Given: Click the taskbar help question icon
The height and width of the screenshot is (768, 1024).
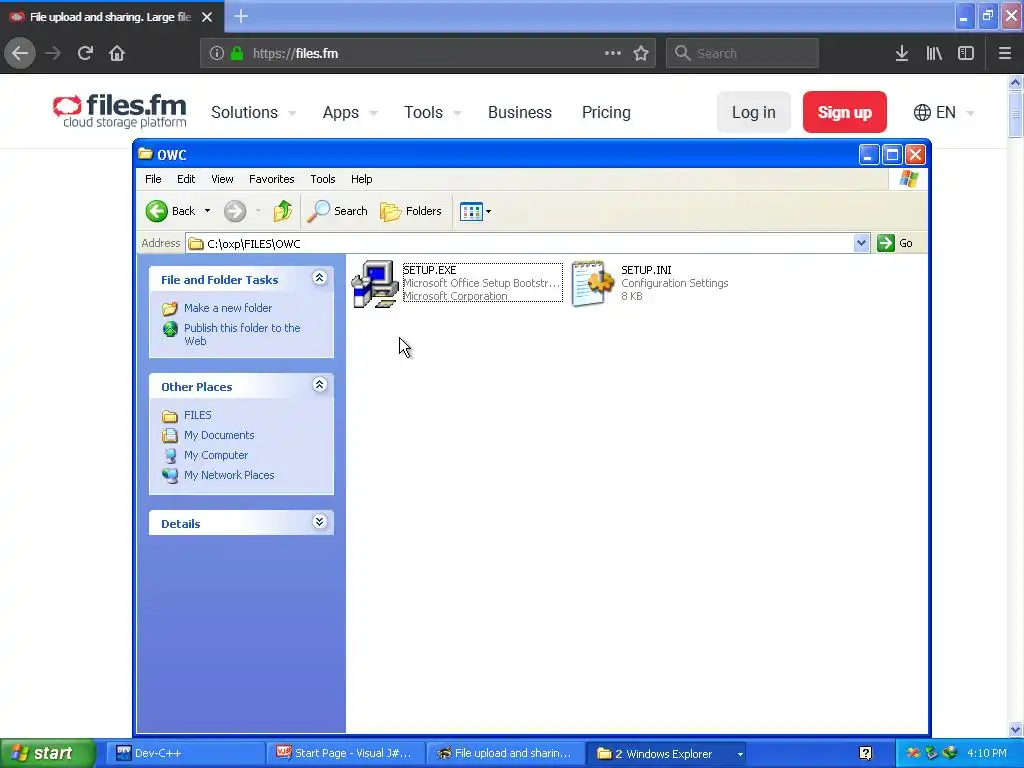Looking at the screenshot, I should pyautogui.click(x=865, y=753).
